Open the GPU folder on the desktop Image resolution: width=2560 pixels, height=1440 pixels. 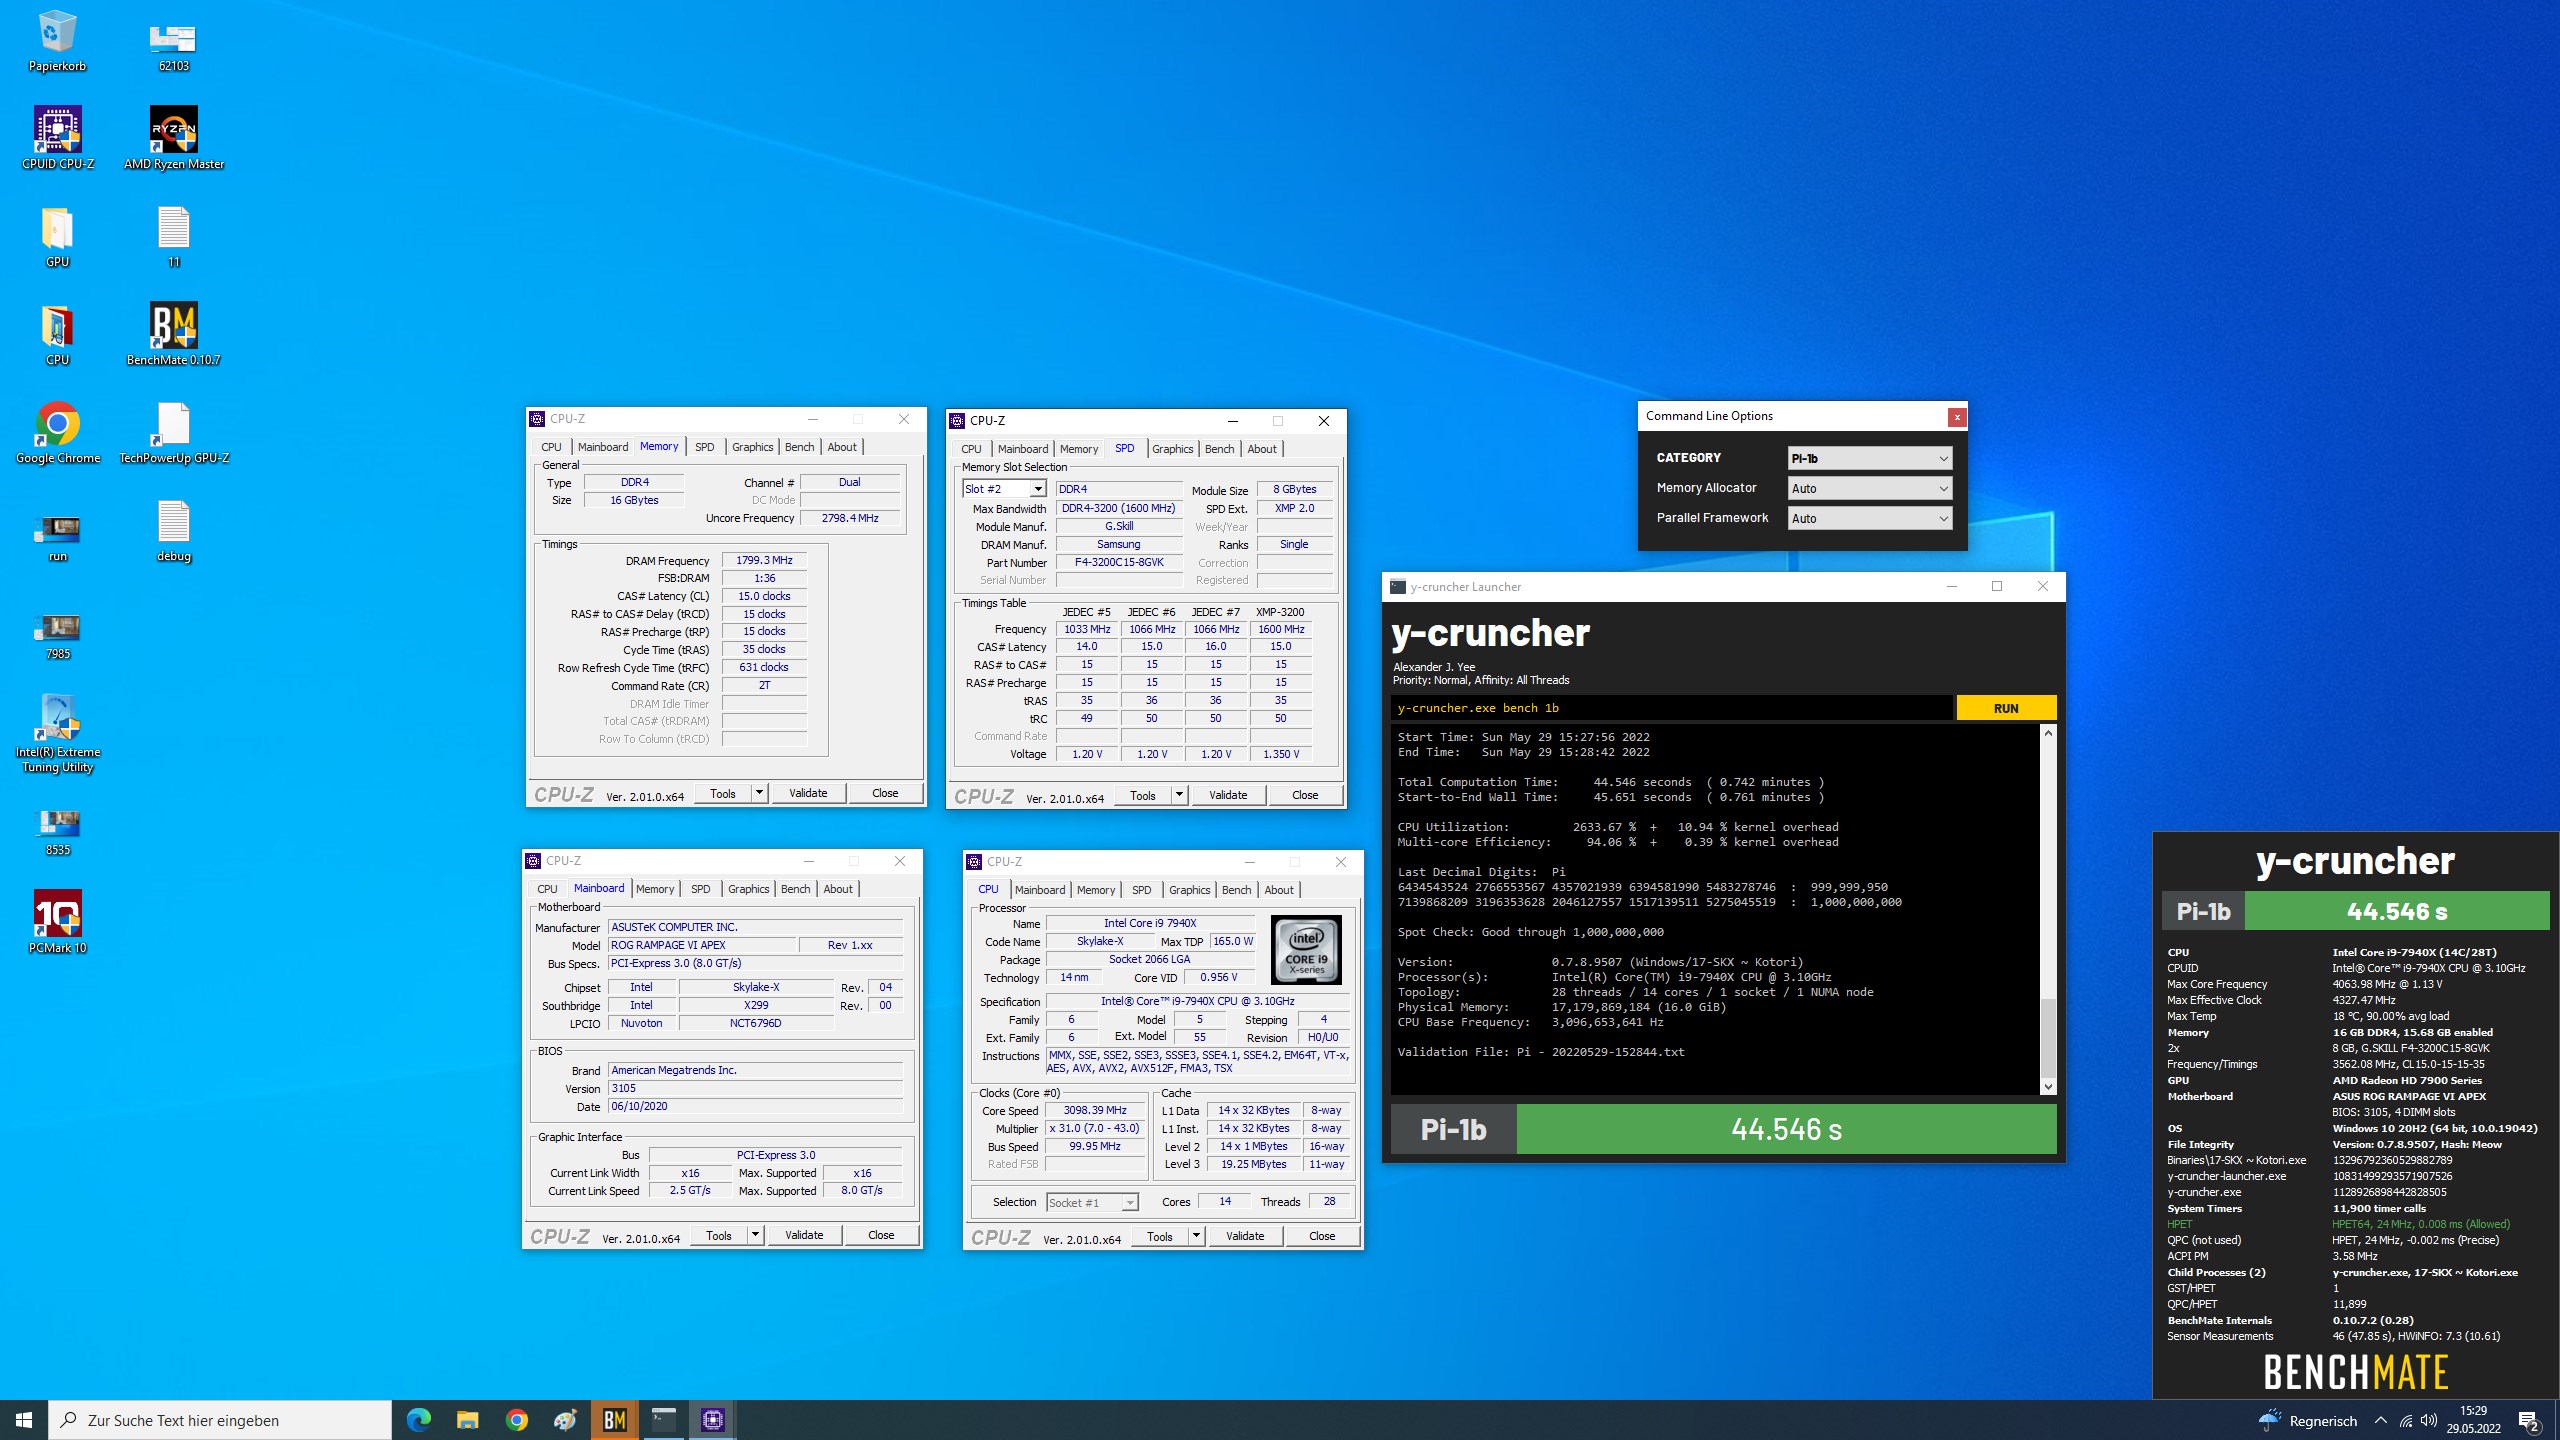(x=57, y=236)
